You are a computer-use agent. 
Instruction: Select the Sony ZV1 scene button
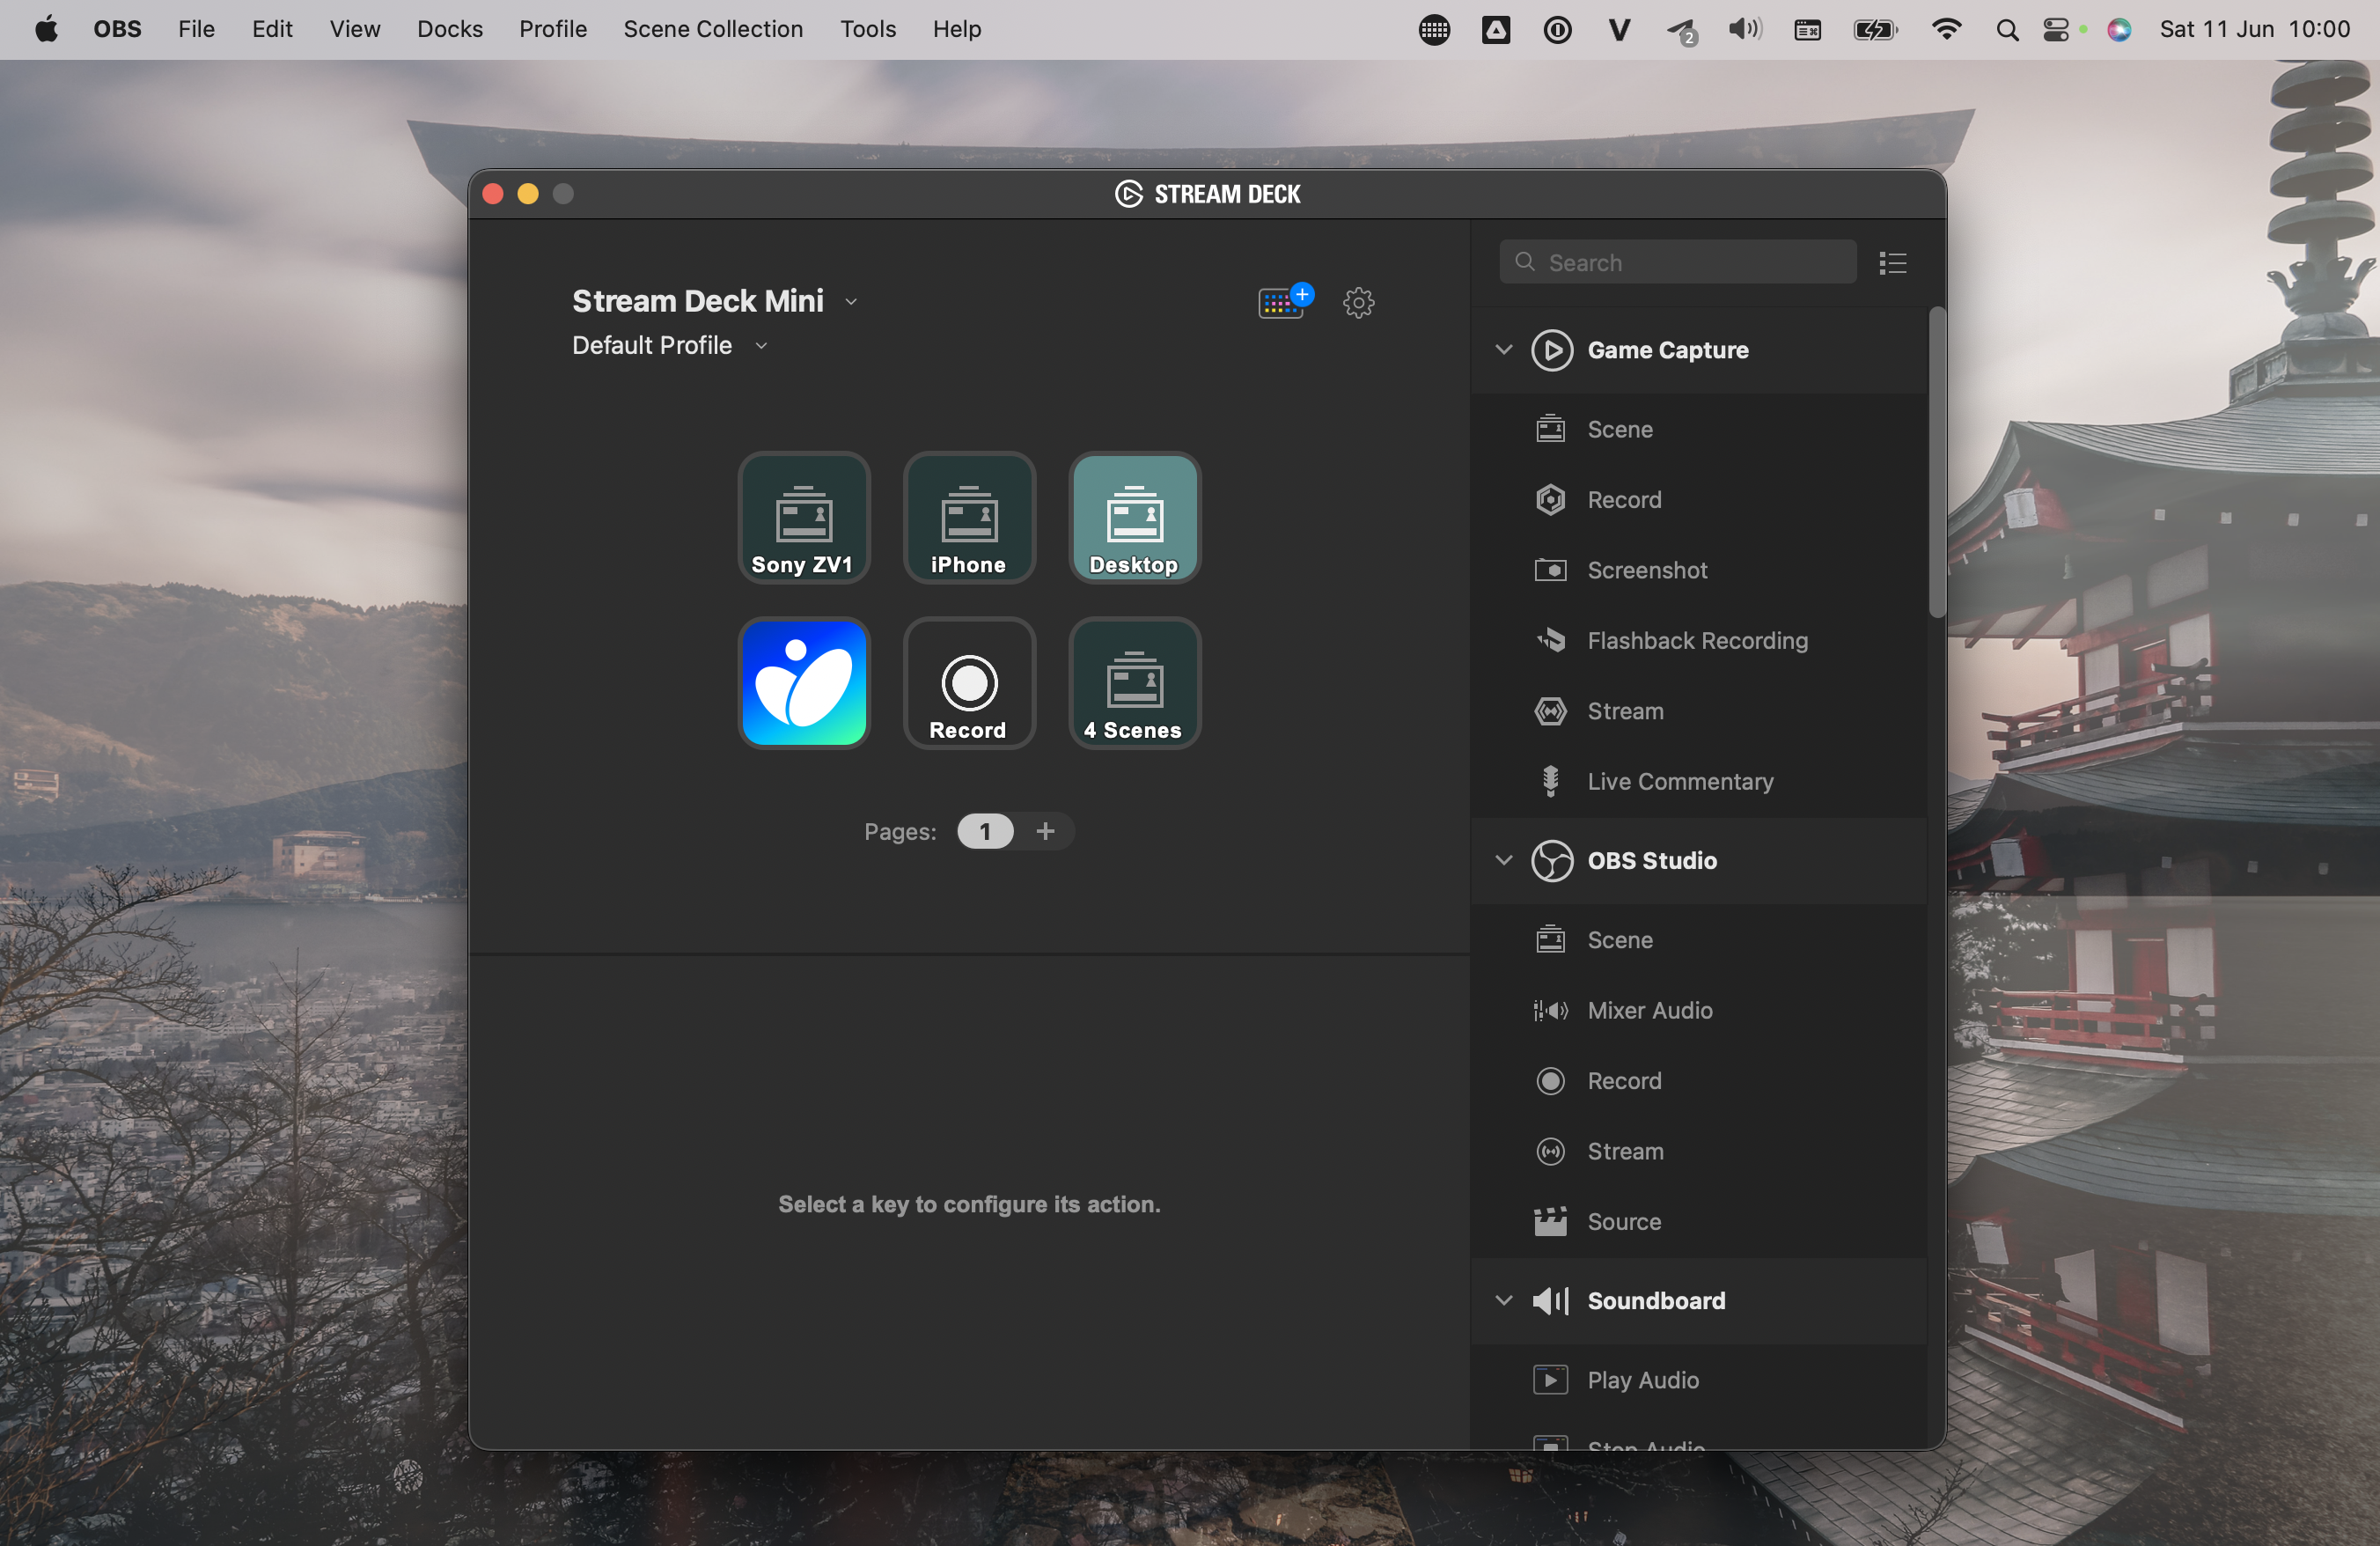(x=804, y=515)
